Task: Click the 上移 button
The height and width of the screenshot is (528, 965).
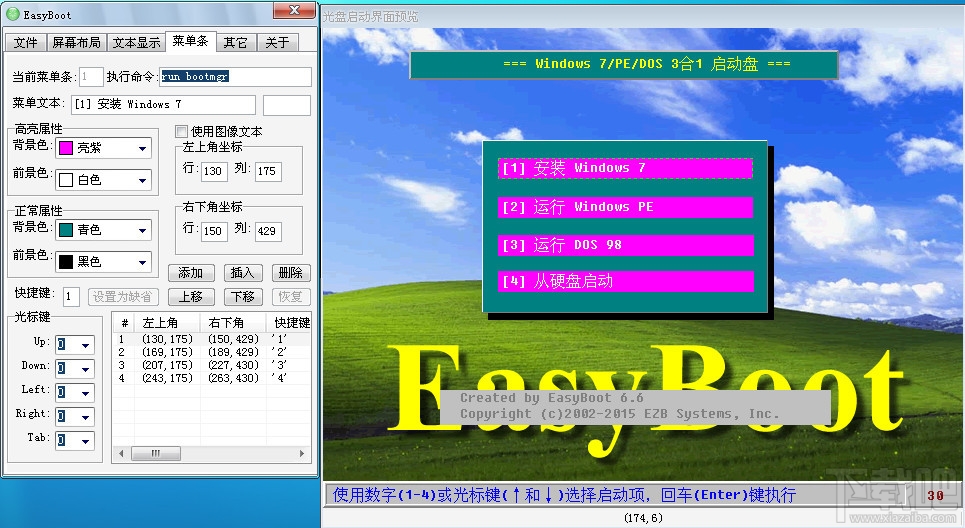Action: click(x=191, y=297)
